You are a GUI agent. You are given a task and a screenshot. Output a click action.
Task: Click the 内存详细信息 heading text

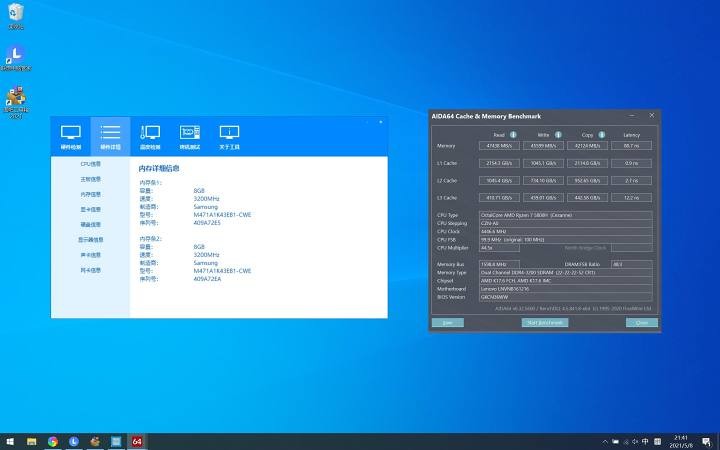(159, 169)
